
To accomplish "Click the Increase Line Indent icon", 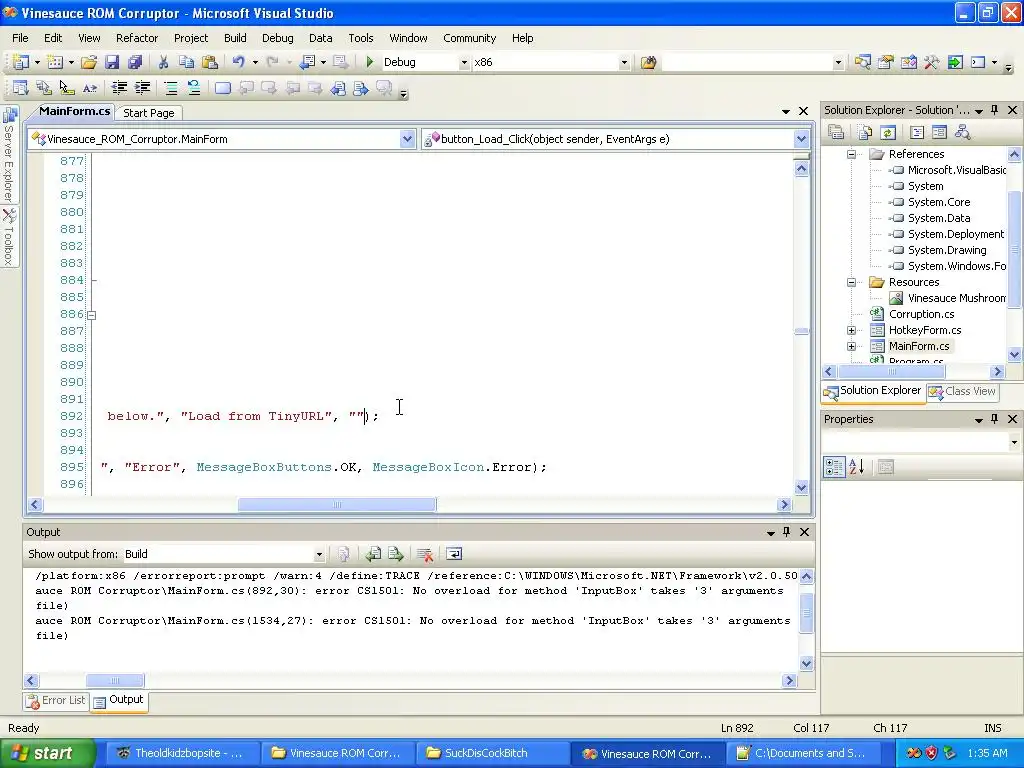I will [142, 88].
